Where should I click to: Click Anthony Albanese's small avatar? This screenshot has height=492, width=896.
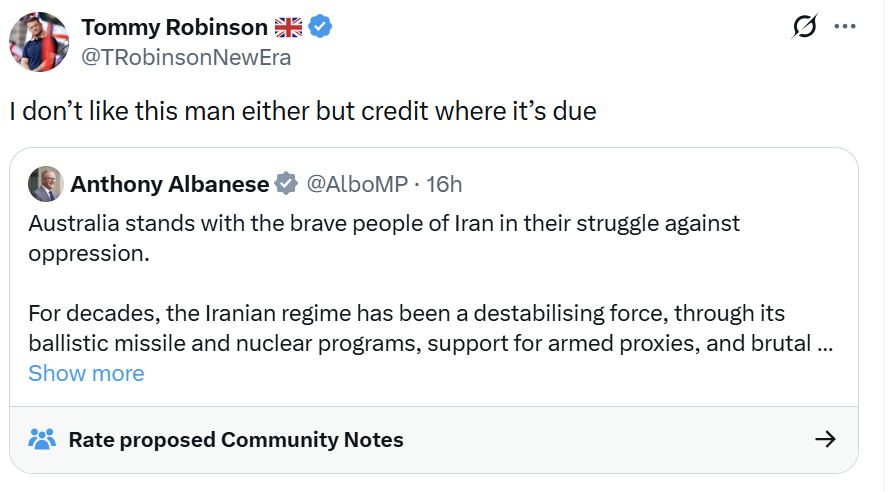(x=45, y=184)
